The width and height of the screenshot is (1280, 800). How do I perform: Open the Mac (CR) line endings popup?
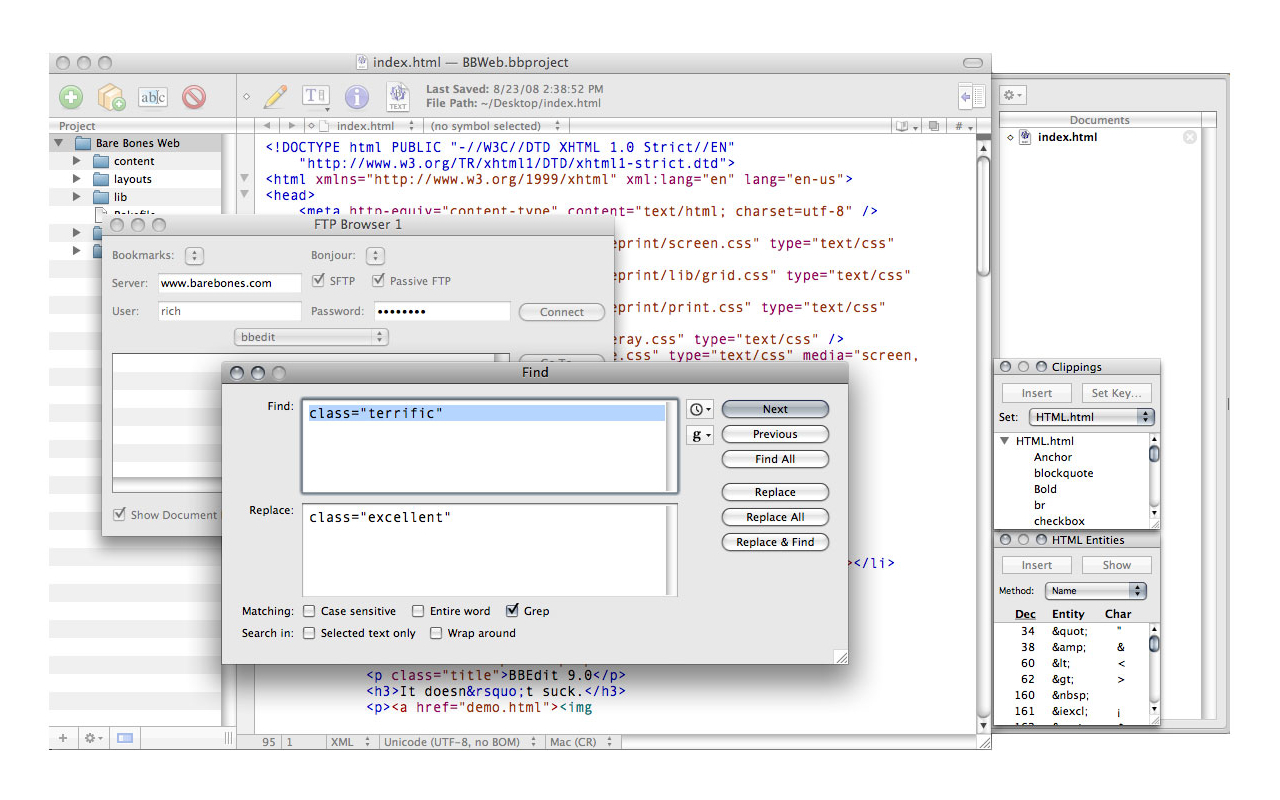click(x=582, y=742)
